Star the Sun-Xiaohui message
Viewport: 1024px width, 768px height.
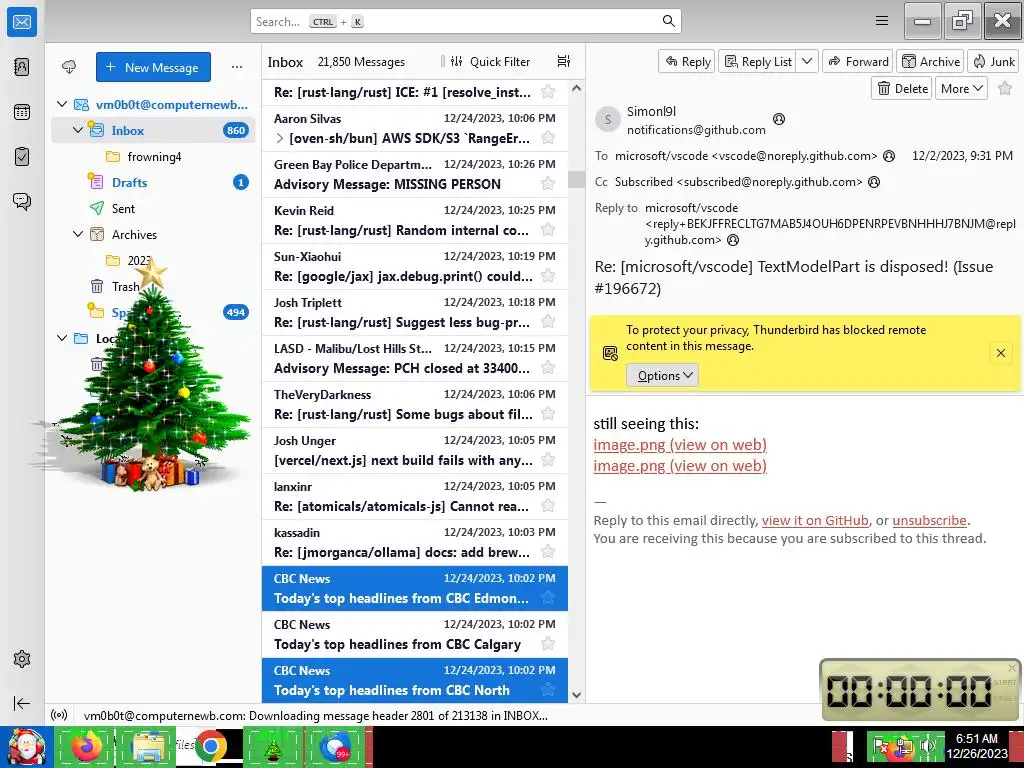click(x=548, y=276)
